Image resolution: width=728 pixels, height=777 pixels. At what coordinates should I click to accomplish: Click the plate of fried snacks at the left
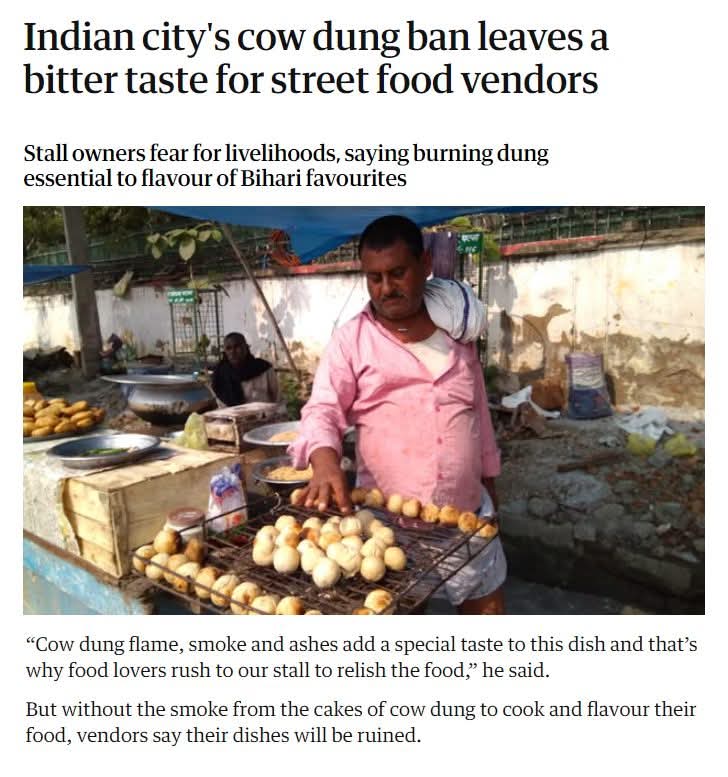click(x=62, y=418)
